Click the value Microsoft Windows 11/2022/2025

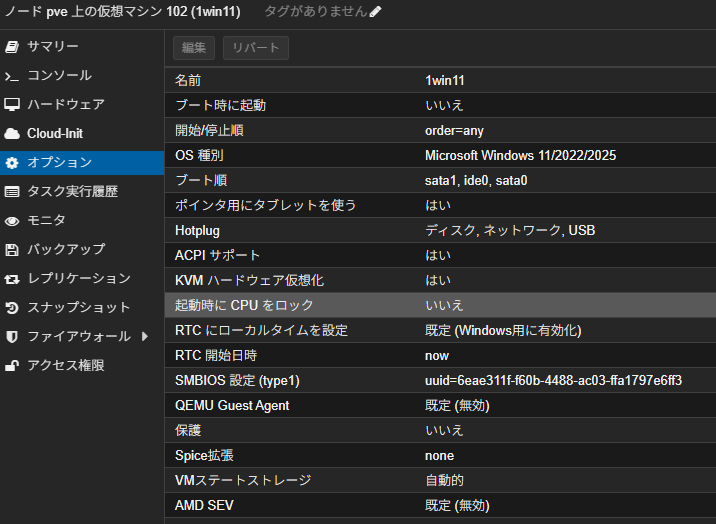(521, 156)
